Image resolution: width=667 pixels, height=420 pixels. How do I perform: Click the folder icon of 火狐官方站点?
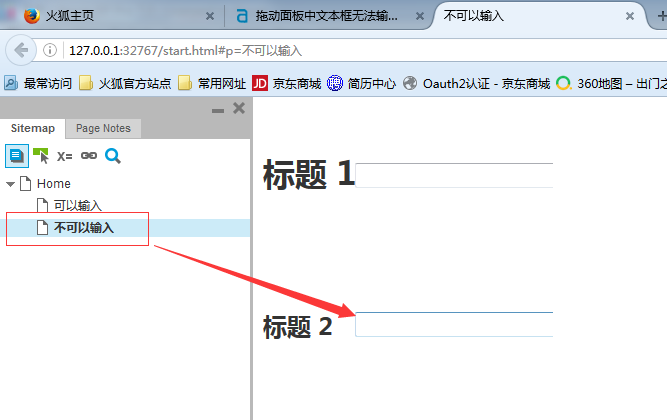[x=86, y=83]
